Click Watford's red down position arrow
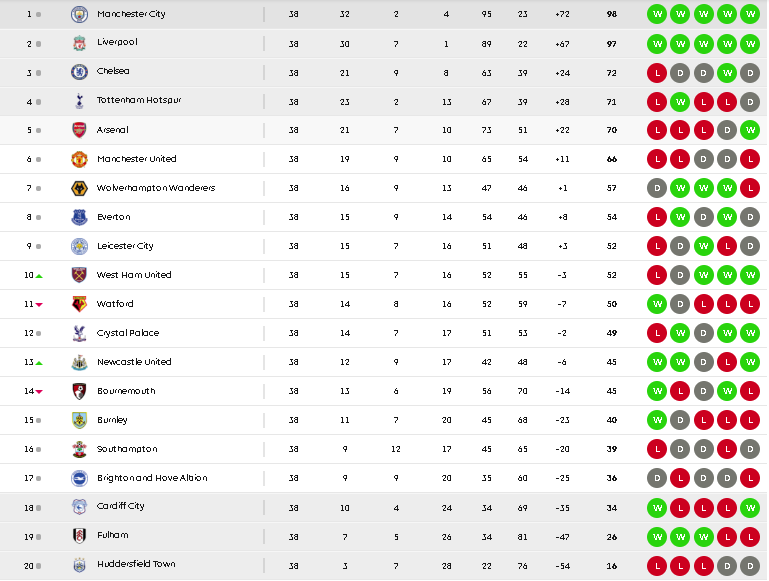 pos(39,304)
